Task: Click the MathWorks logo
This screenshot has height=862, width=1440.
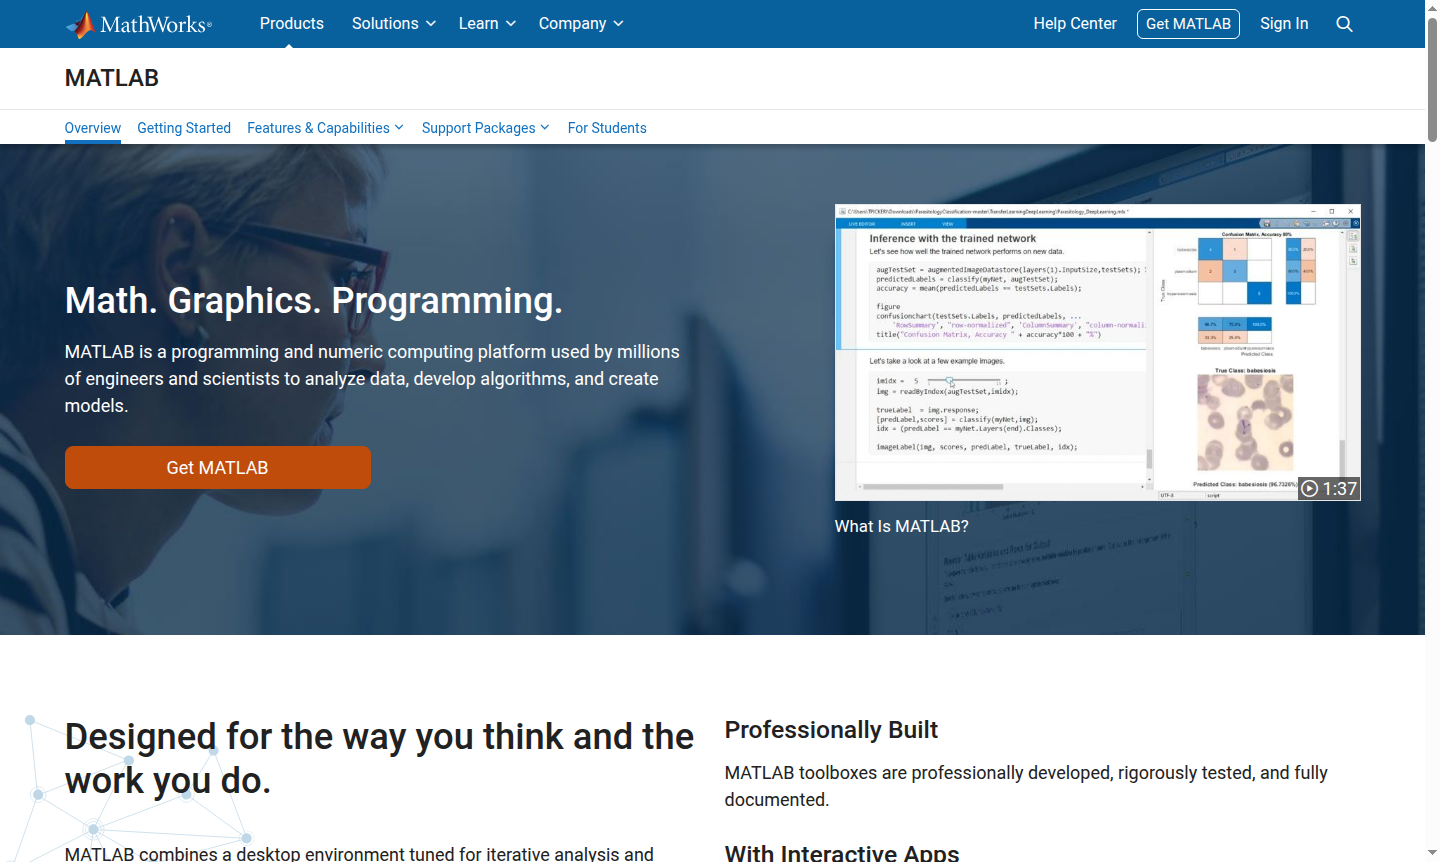Action: pyautogui.click(x=140, y=23)
